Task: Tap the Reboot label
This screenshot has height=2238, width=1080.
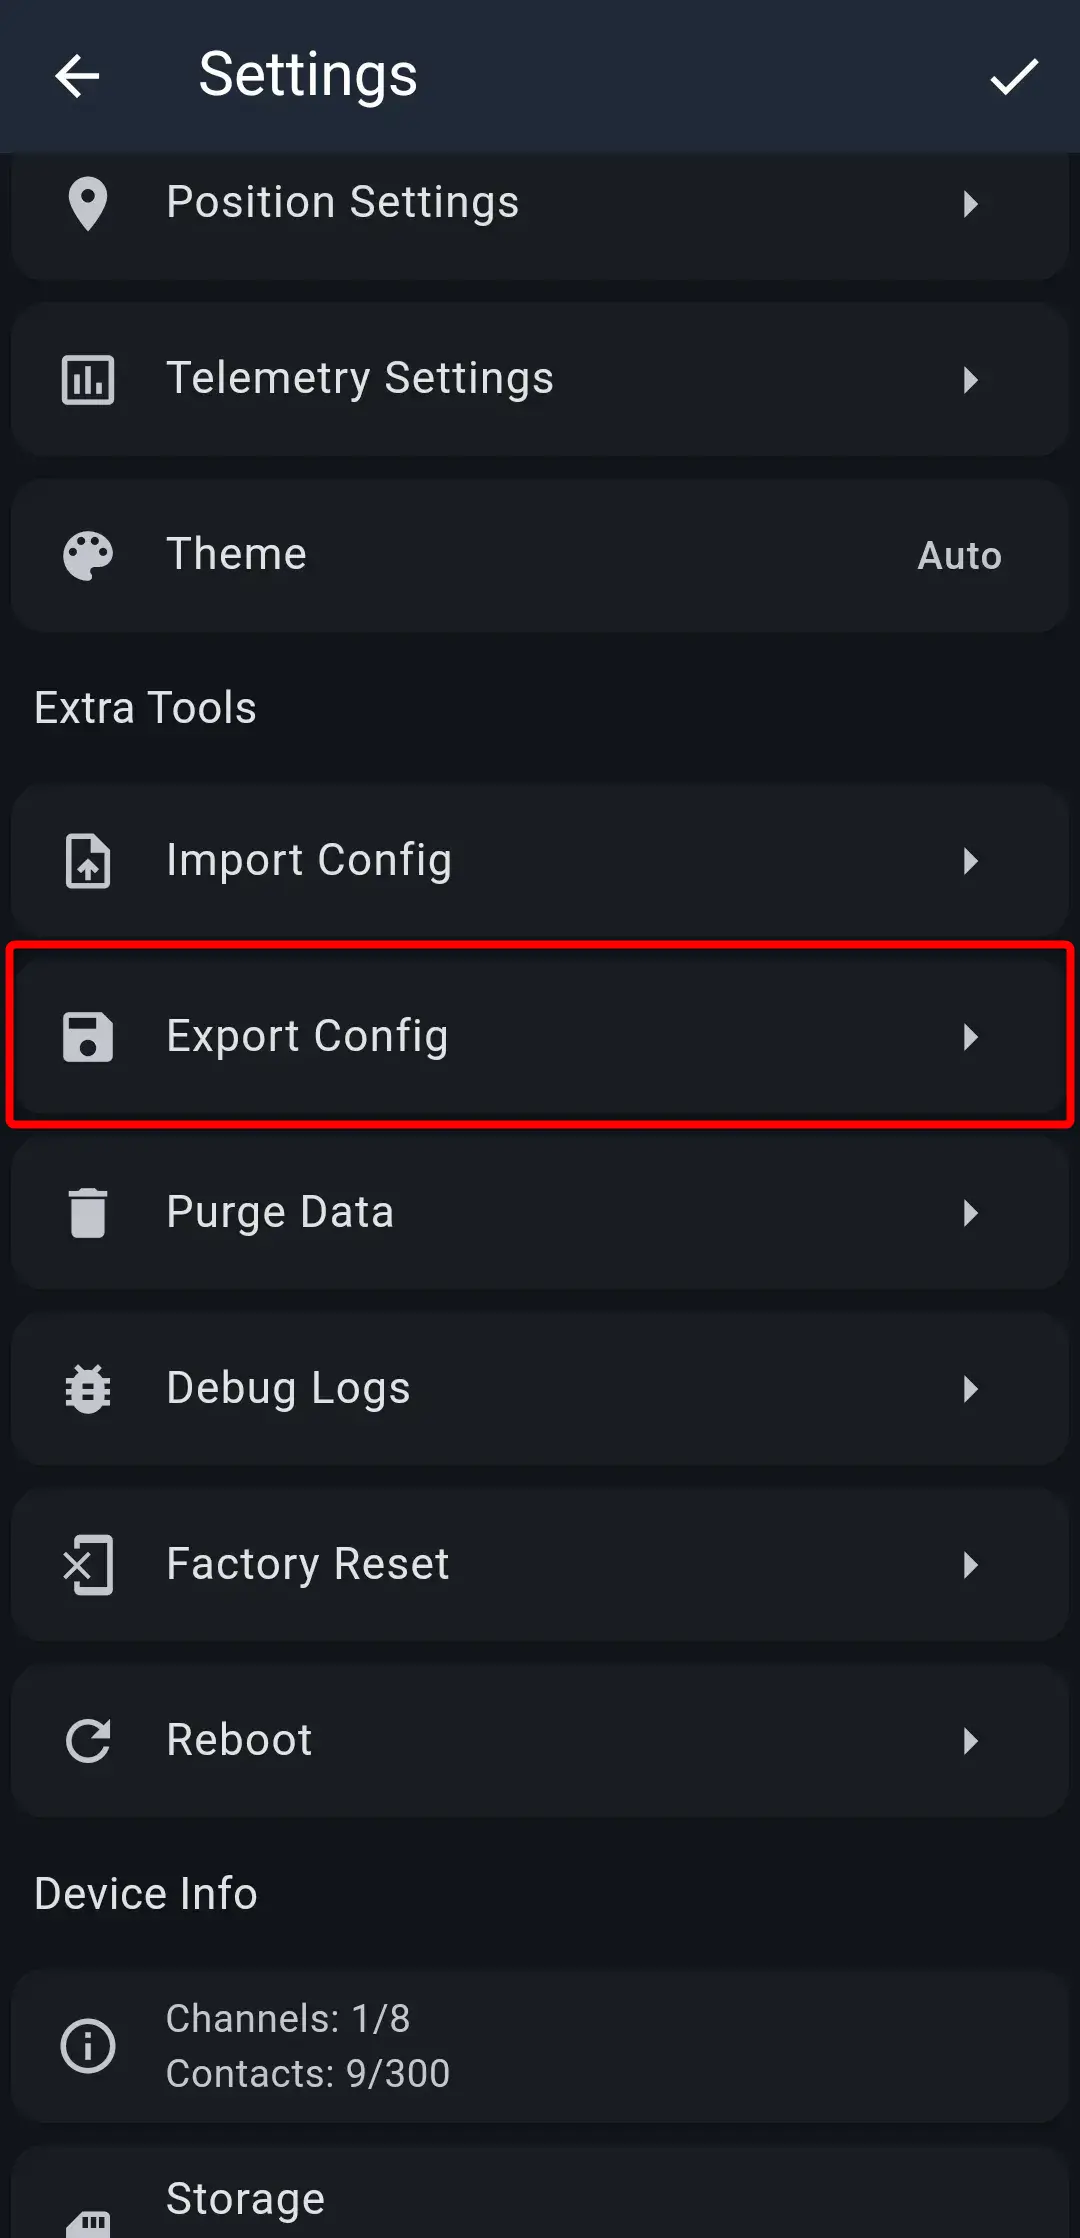Action: (x=239, y=1740)
